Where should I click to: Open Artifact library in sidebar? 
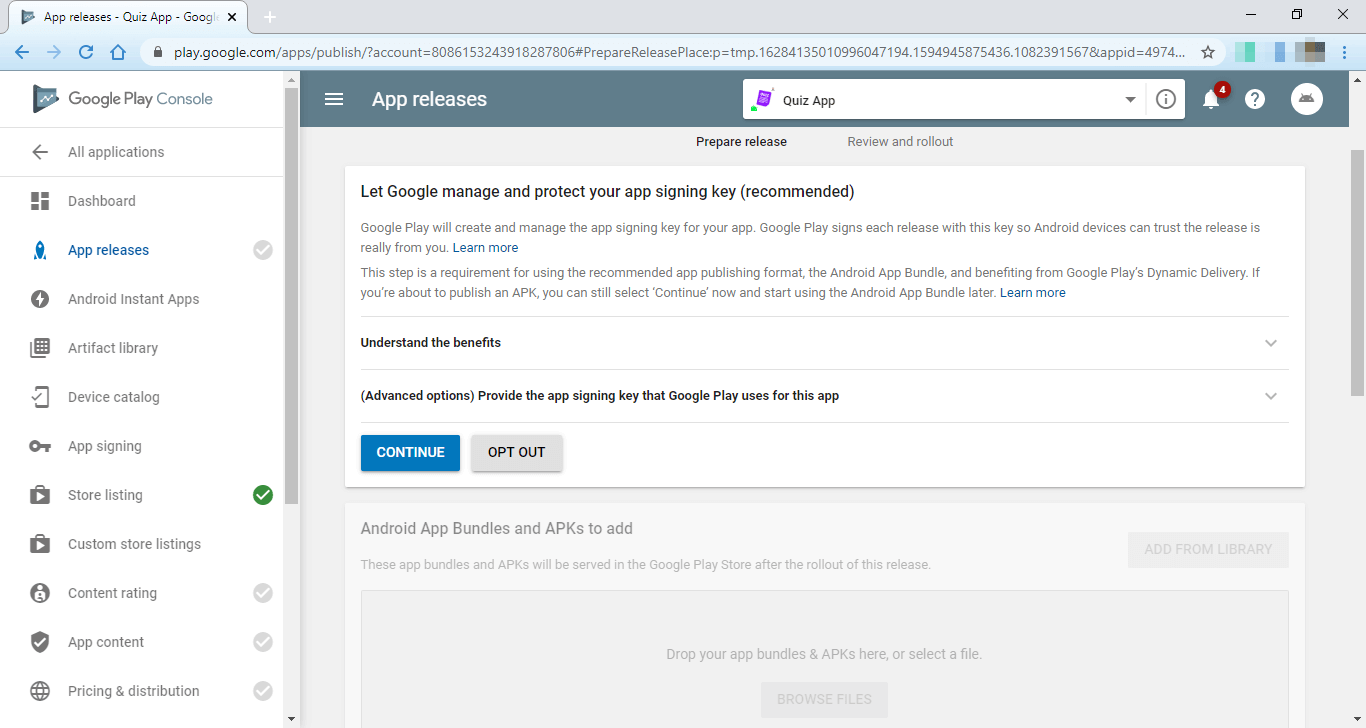[113, 348]
